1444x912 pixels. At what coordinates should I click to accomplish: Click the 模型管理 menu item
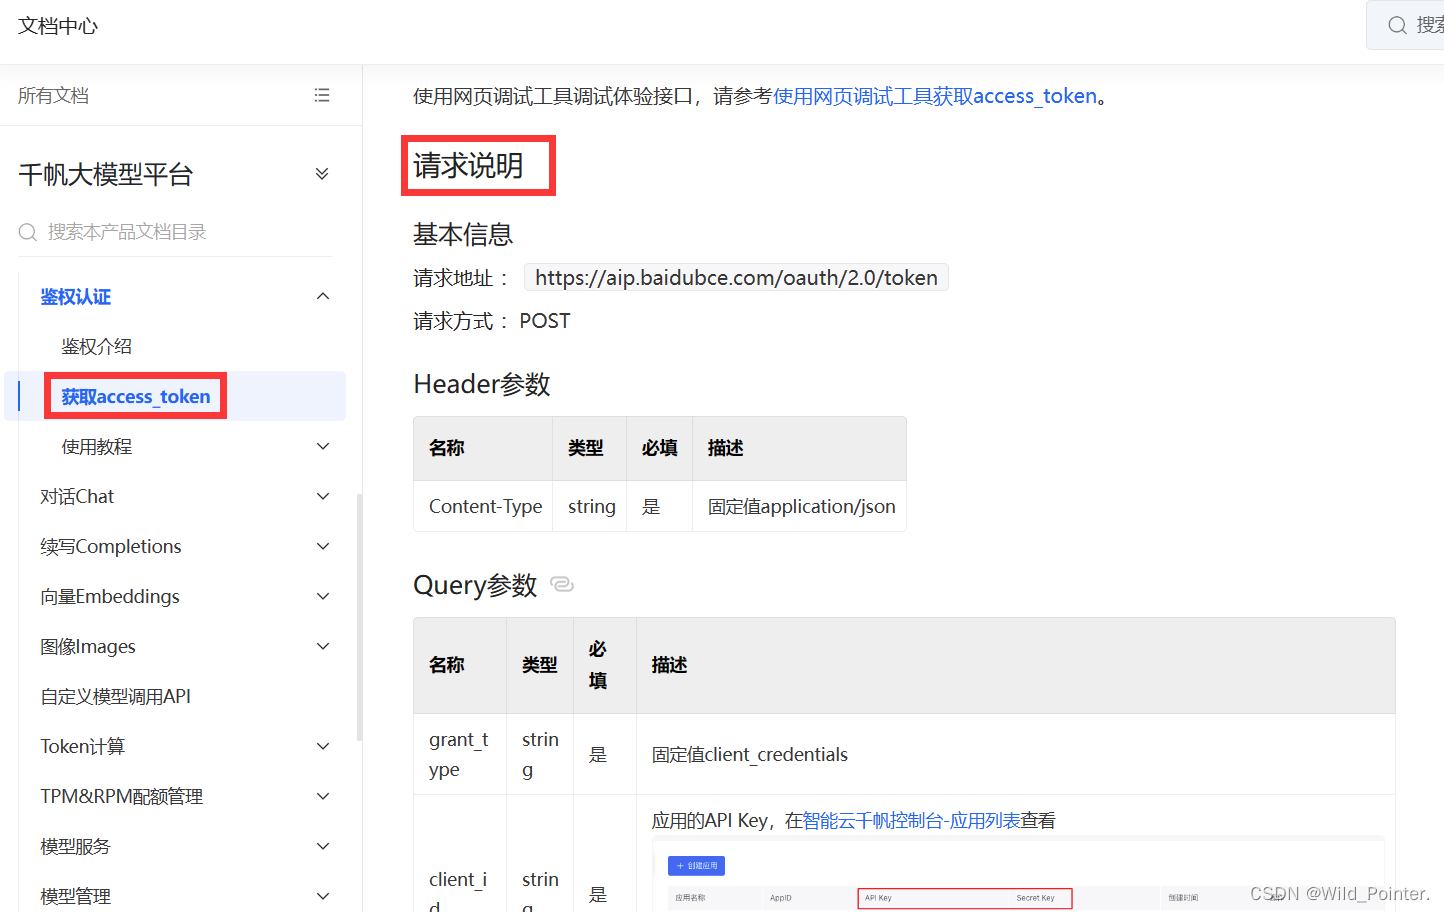(x=75, y=896)
